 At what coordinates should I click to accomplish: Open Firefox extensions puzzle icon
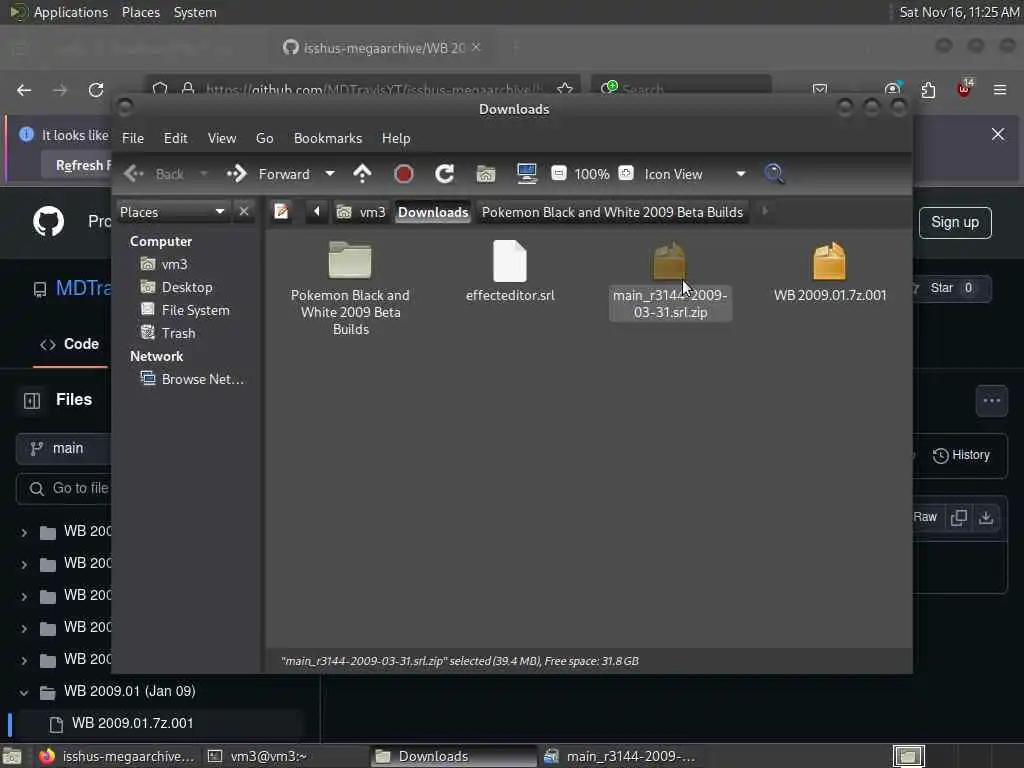928,89
